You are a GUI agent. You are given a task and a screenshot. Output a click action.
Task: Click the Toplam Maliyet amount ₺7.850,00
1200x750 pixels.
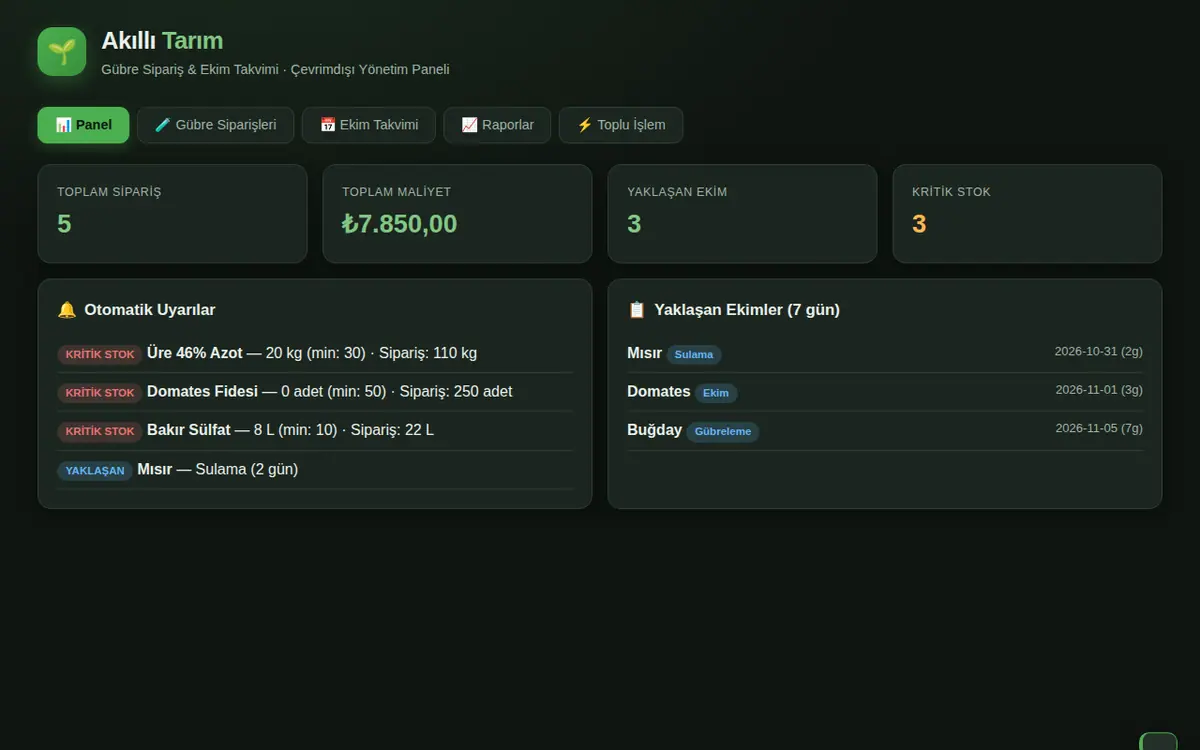coord(400,224)
